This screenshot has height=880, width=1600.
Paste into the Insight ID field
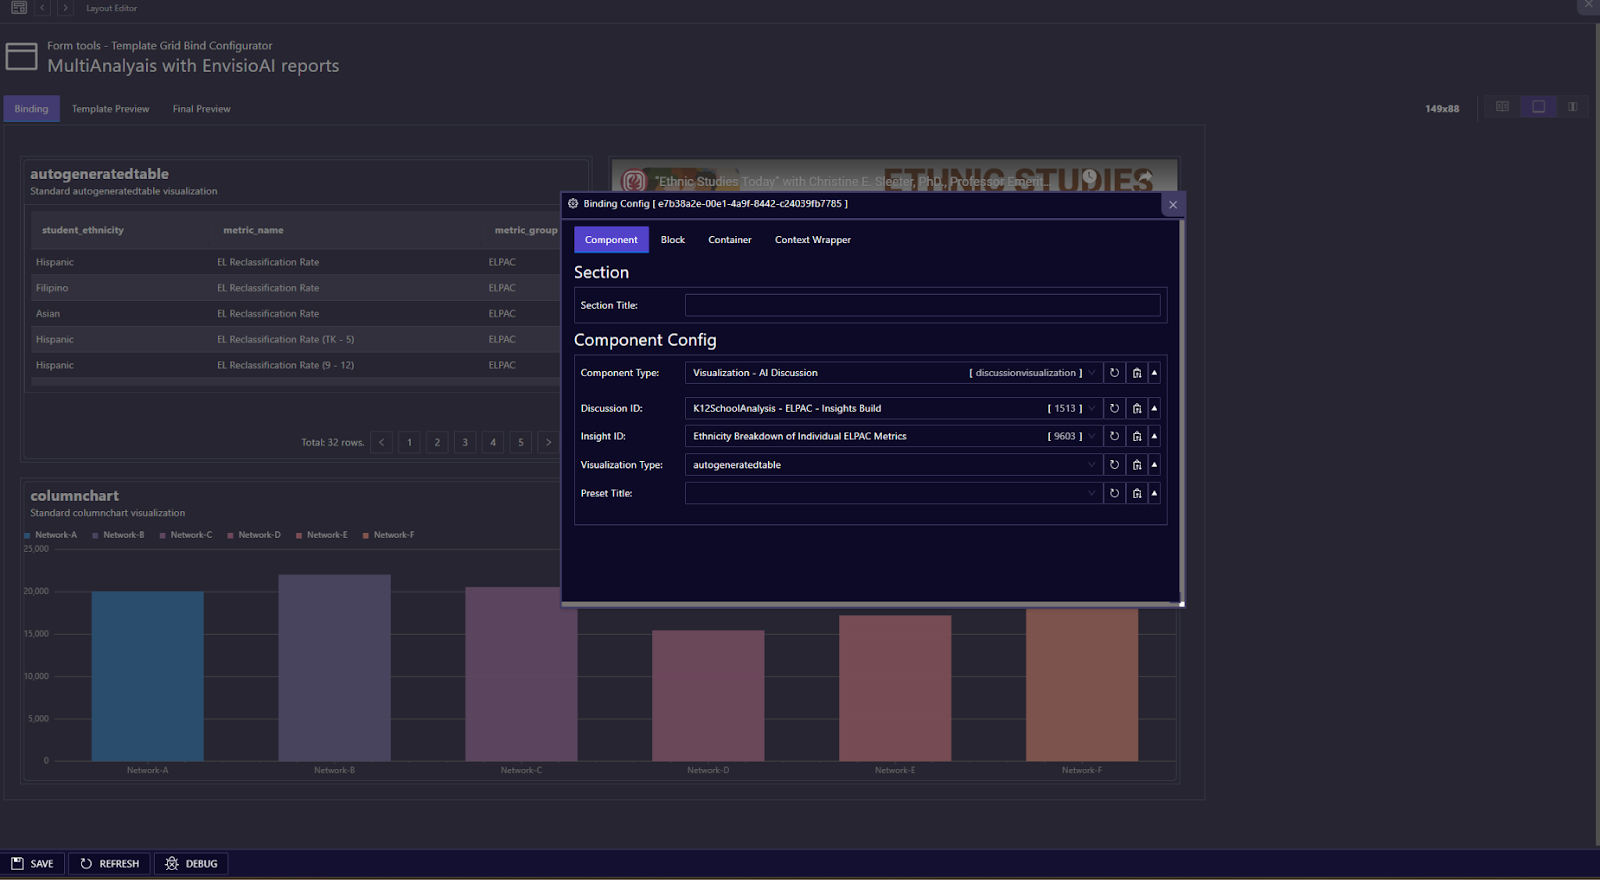click(x=1137, y=436)
